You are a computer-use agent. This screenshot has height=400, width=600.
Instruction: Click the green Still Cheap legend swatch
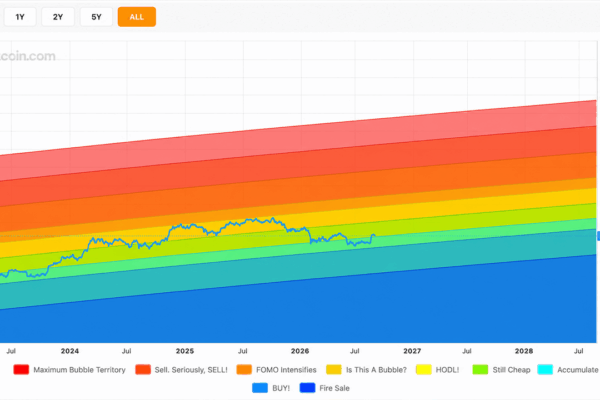coord(480,369)
